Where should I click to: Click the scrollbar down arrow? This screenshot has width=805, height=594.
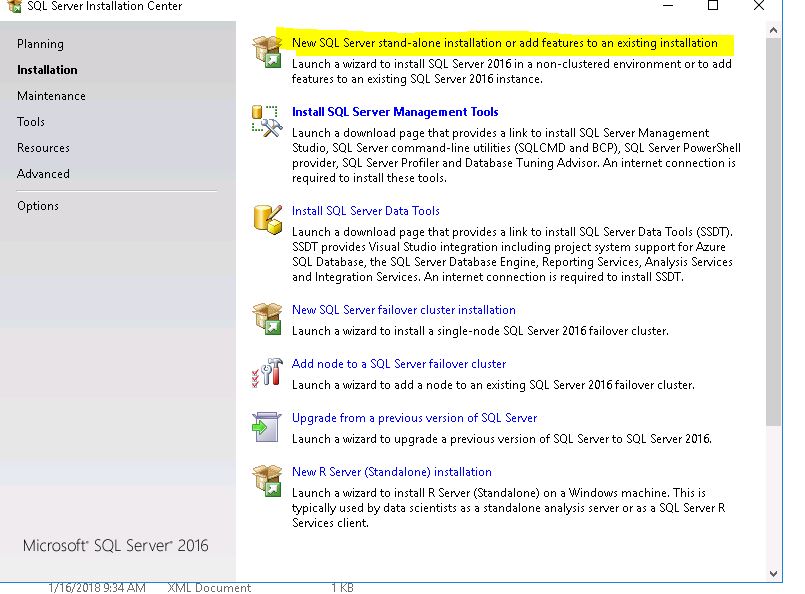(774, 573)
